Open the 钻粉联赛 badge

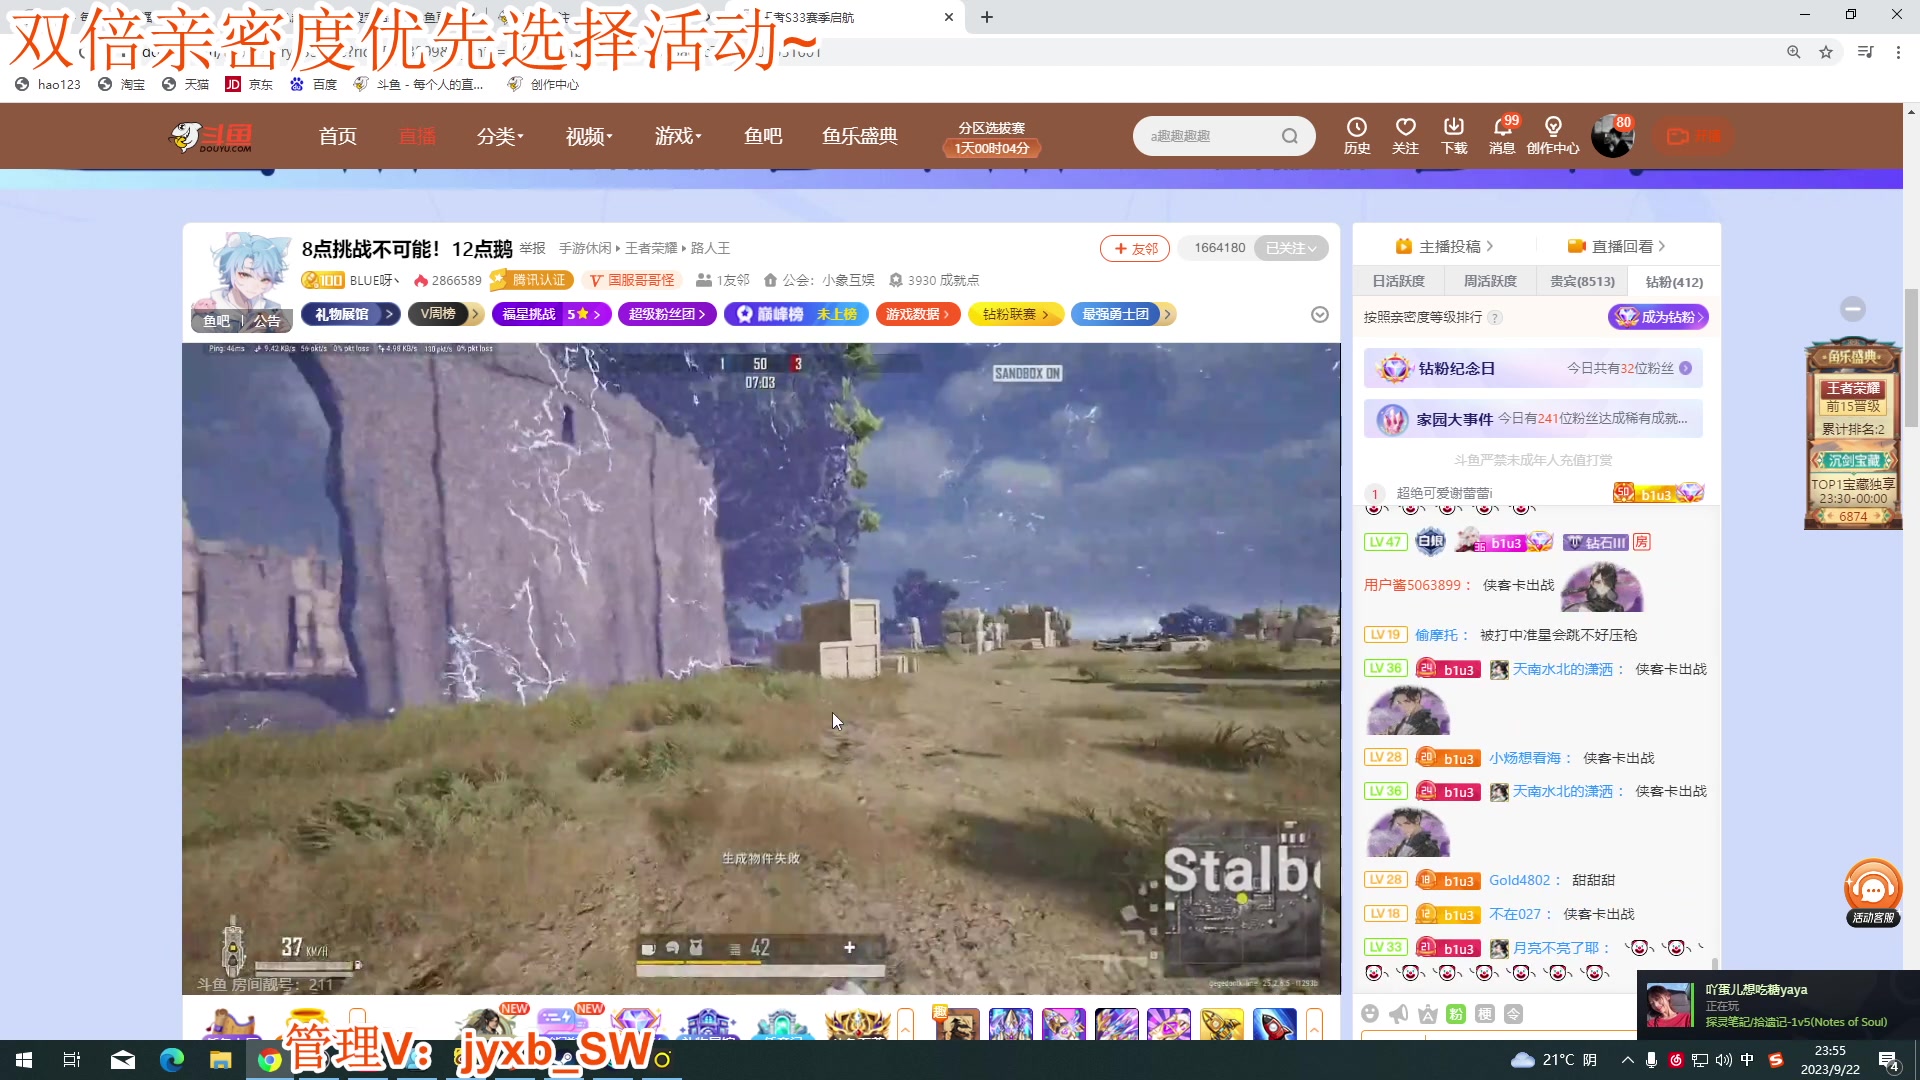pyautogui.click(x=1016, y=314)
